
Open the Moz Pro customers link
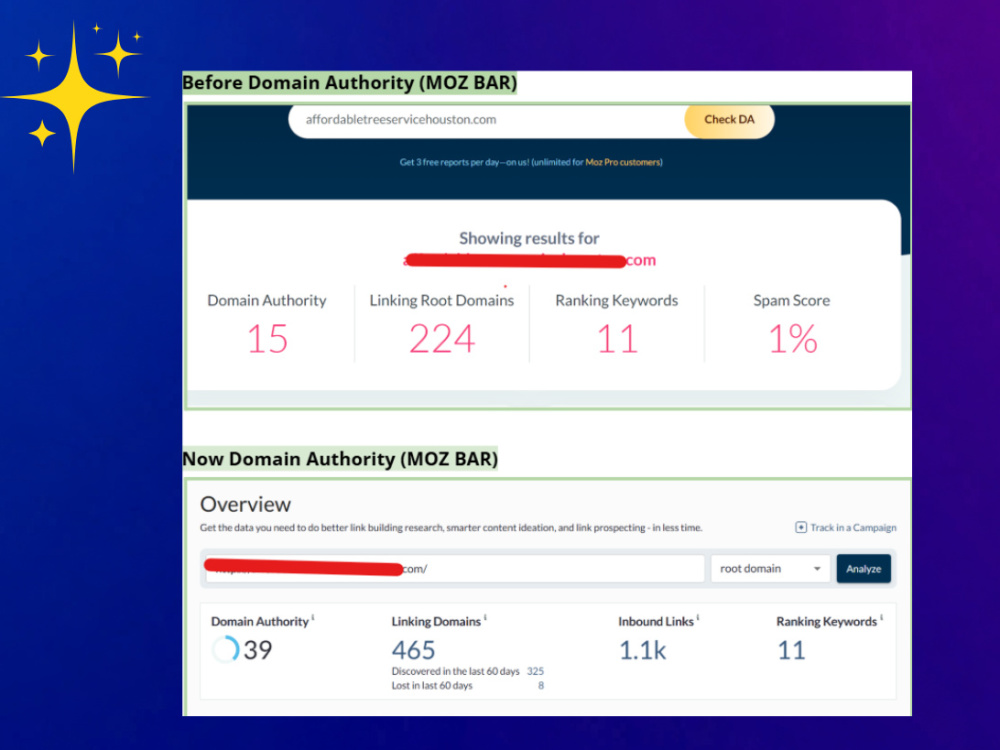point(622,163)
